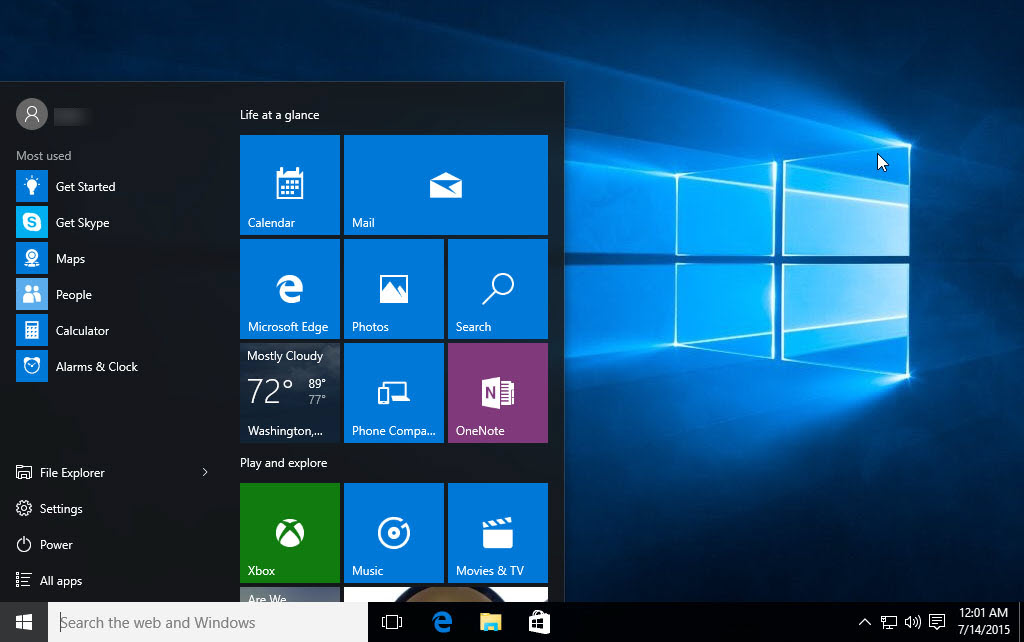The height and width of the screenshot is (642, 1024).
Task: Open the Calendar tile
Action: tap(289, 184)
